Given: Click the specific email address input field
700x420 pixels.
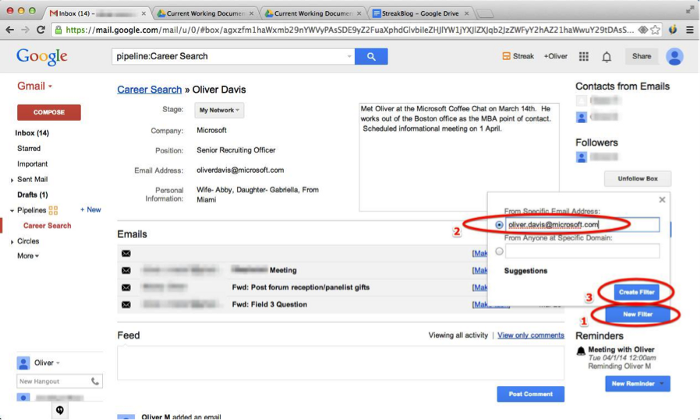Looking at the screenshot, I should [x=582, y=225].
